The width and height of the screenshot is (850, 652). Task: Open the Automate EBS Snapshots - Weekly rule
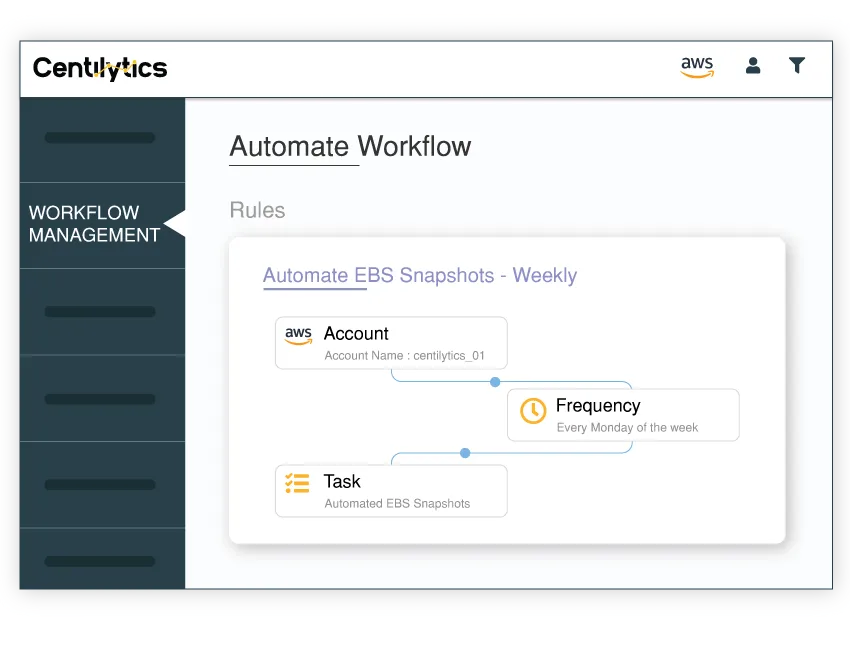tap(420, 275)
